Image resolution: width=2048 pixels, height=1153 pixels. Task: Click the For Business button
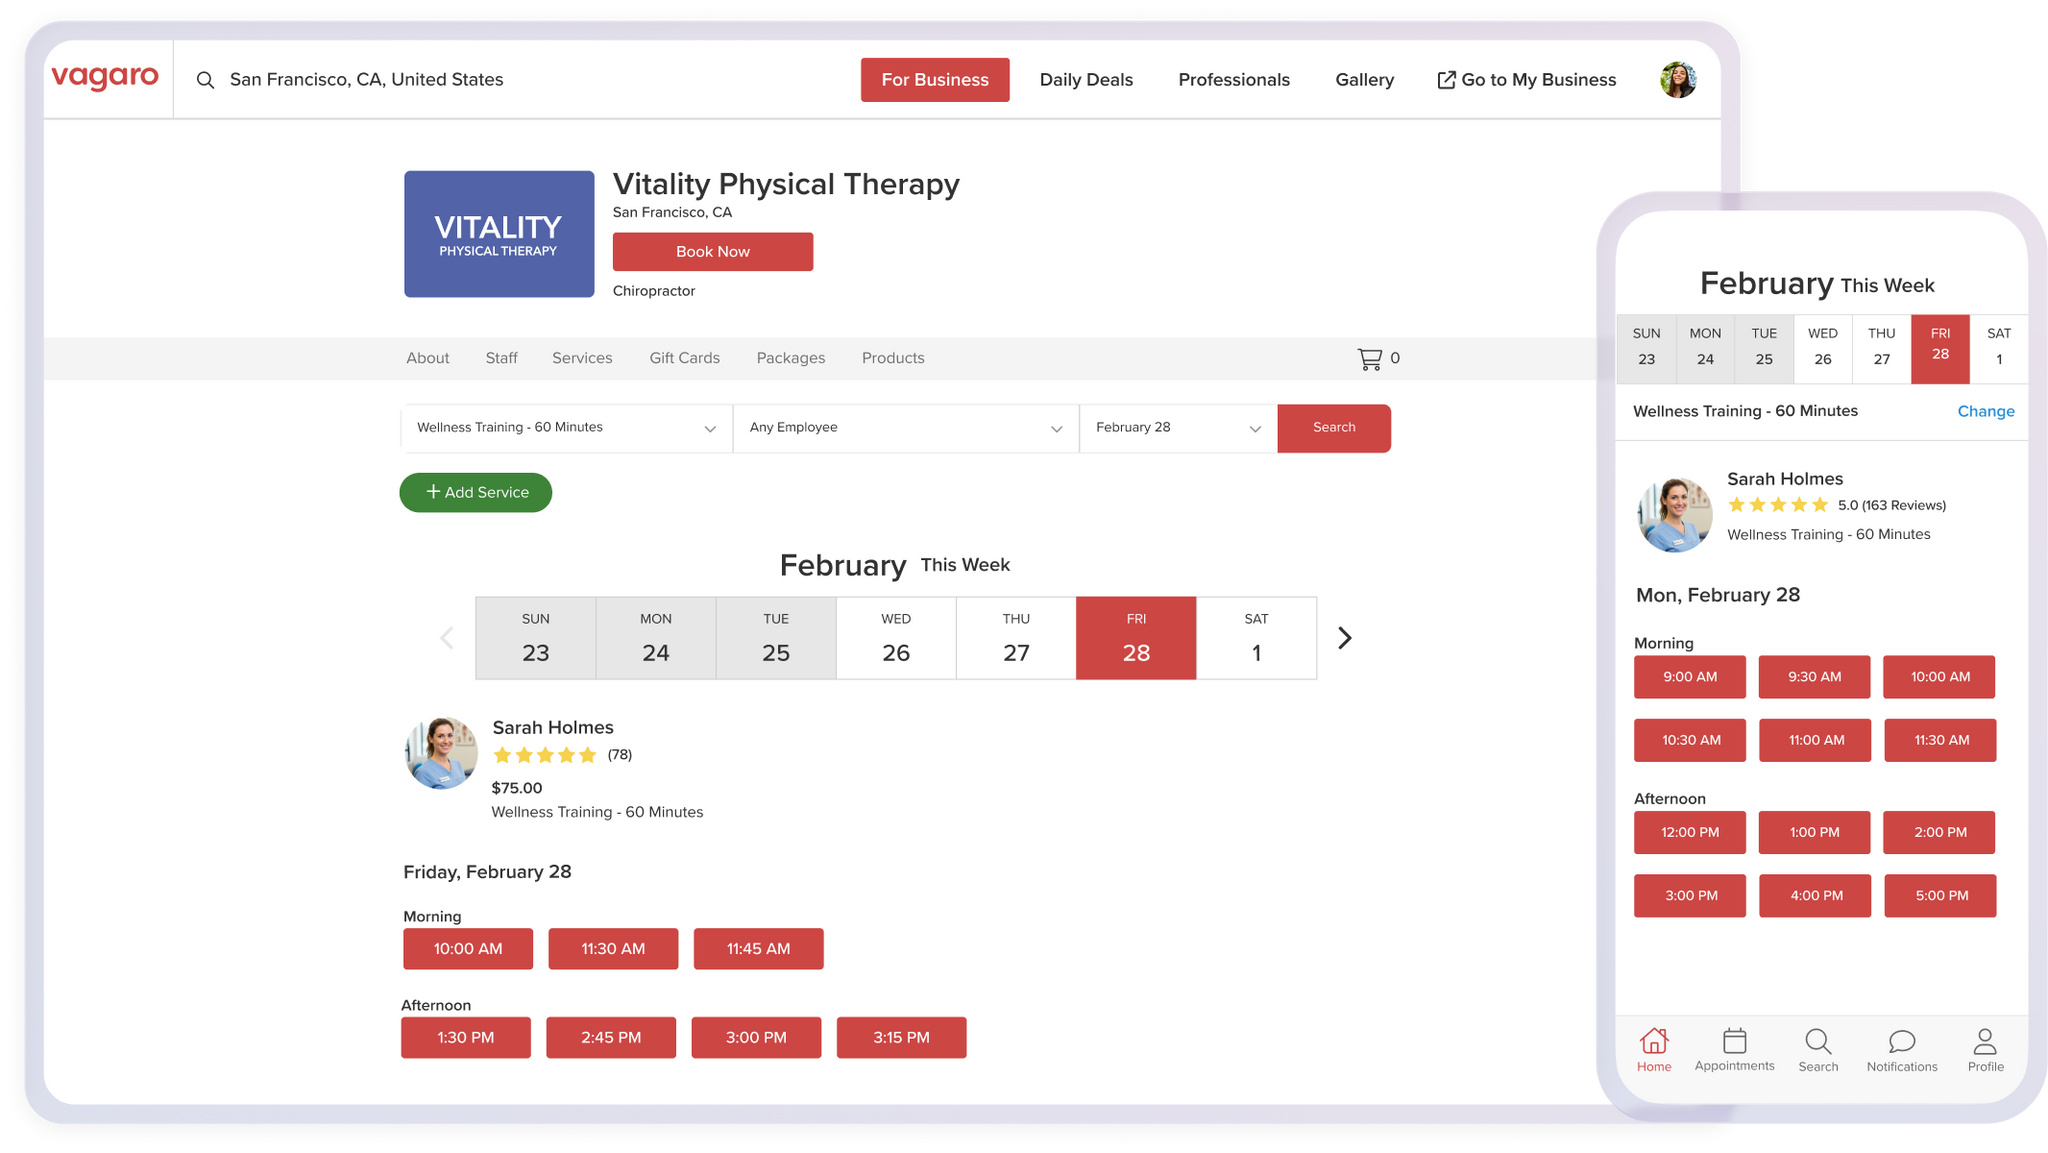935,80
